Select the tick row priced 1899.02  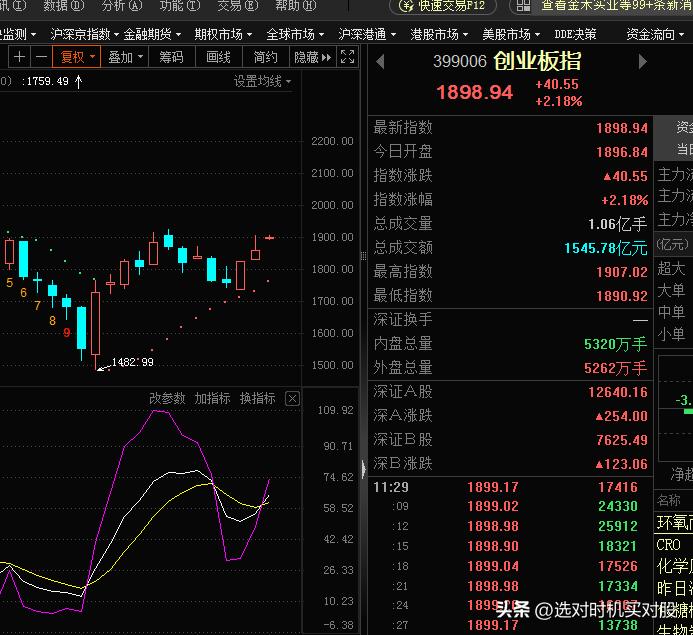pos(510,506)
